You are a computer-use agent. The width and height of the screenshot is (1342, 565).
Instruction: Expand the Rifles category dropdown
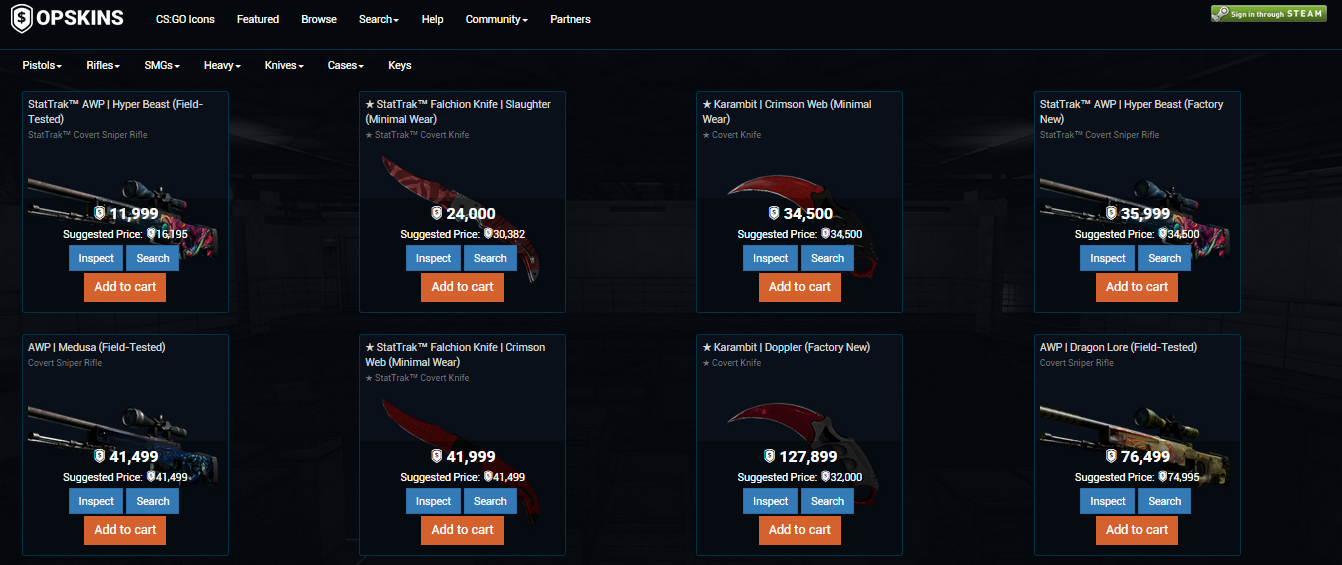(103, 65)
